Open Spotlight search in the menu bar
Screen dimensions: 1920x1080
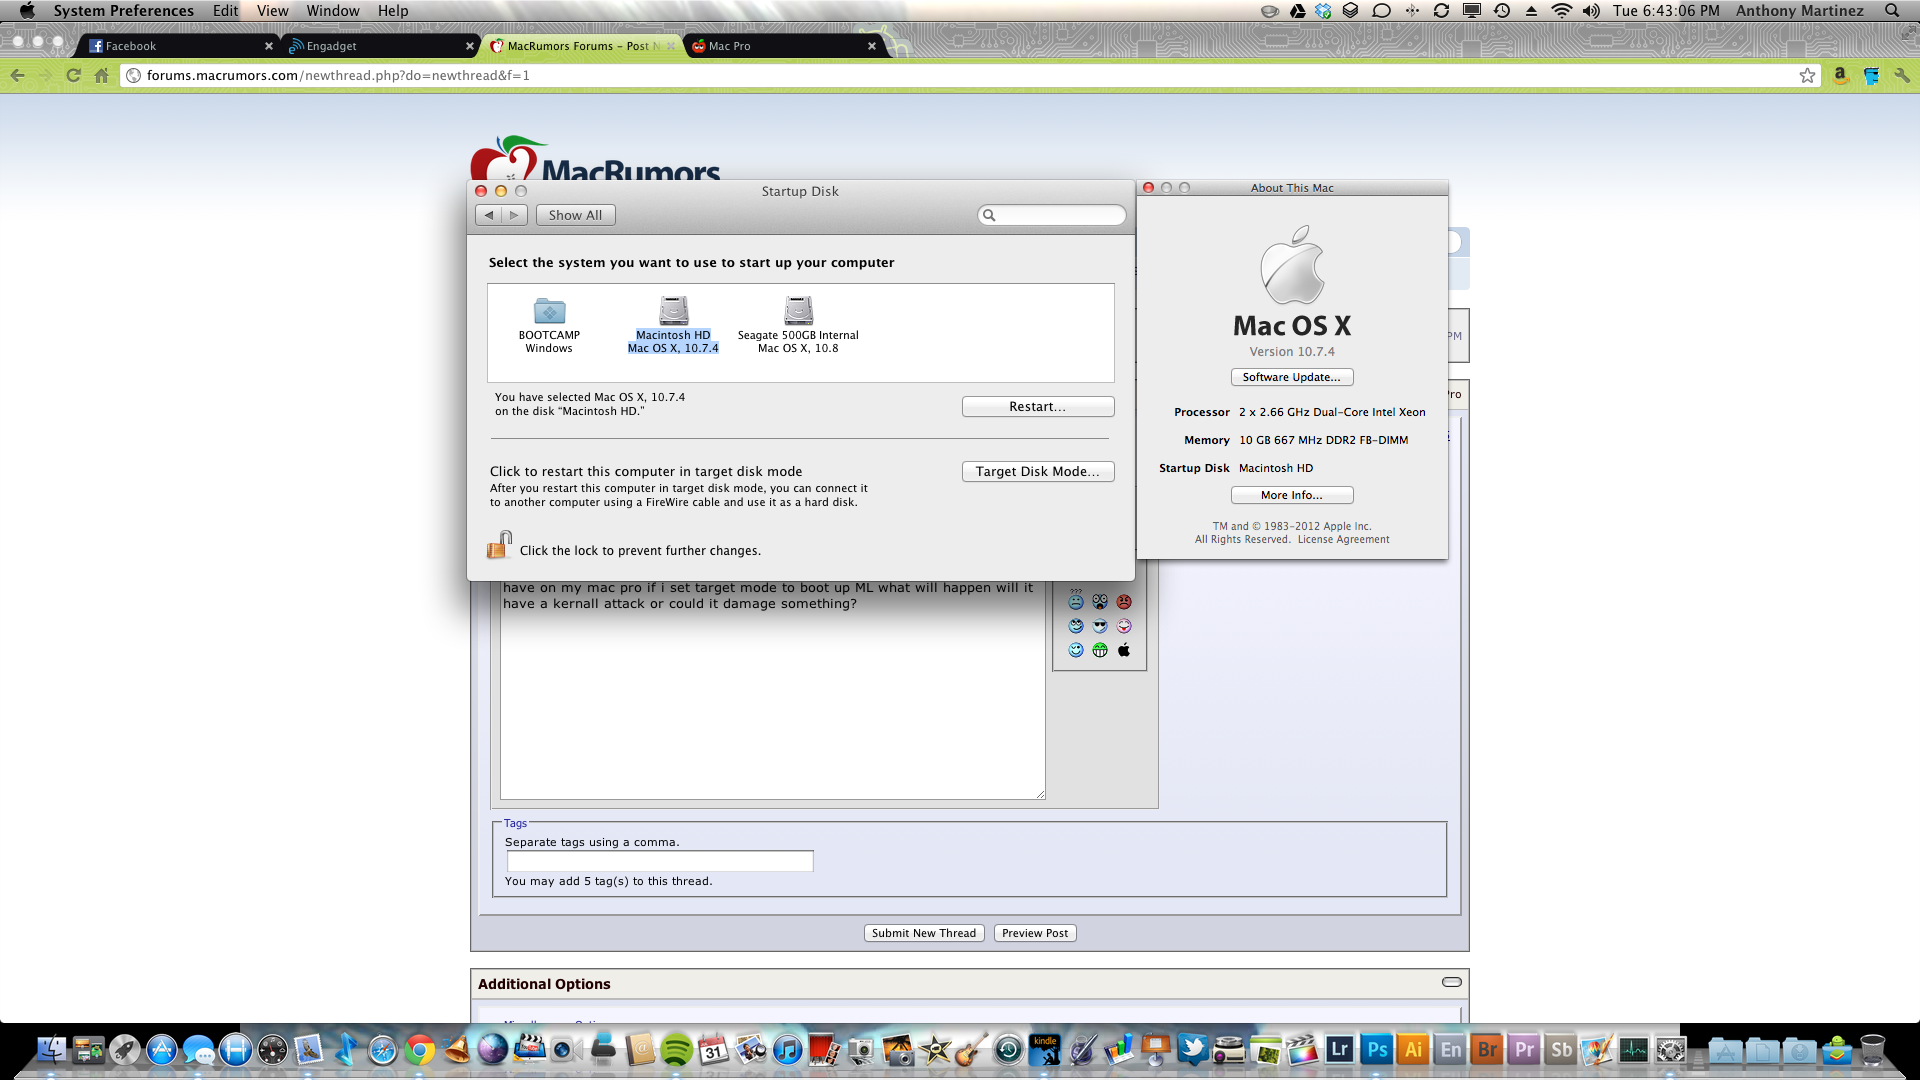click(x=1892, y=11)
